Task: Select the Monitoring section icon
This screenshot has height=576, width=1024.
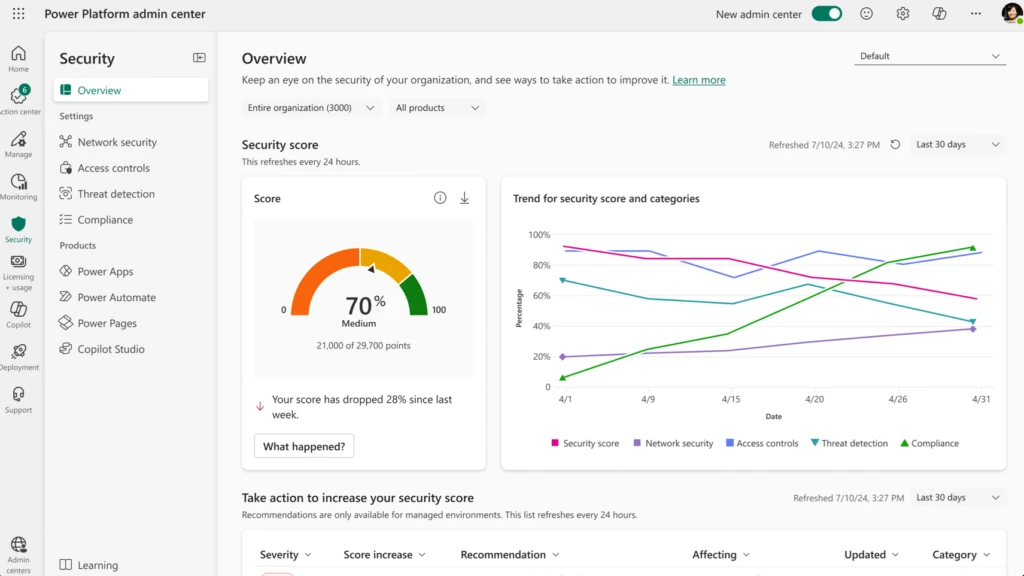Action: pyautogui.click(x=18, y=186)
